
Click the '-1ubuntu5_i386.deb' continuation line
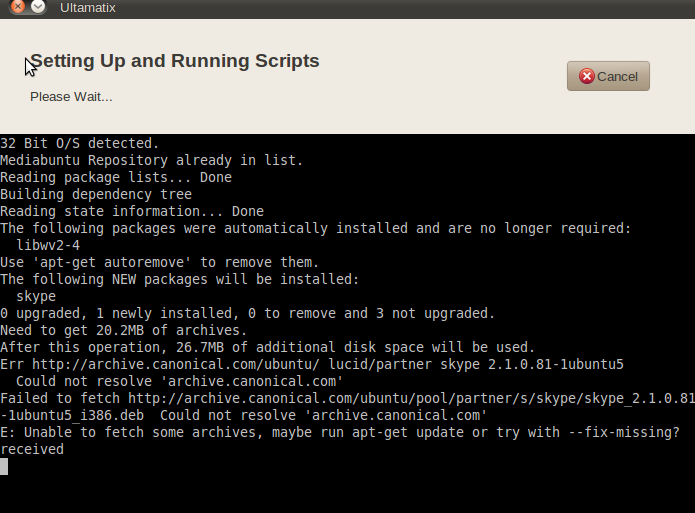[243, 415]
